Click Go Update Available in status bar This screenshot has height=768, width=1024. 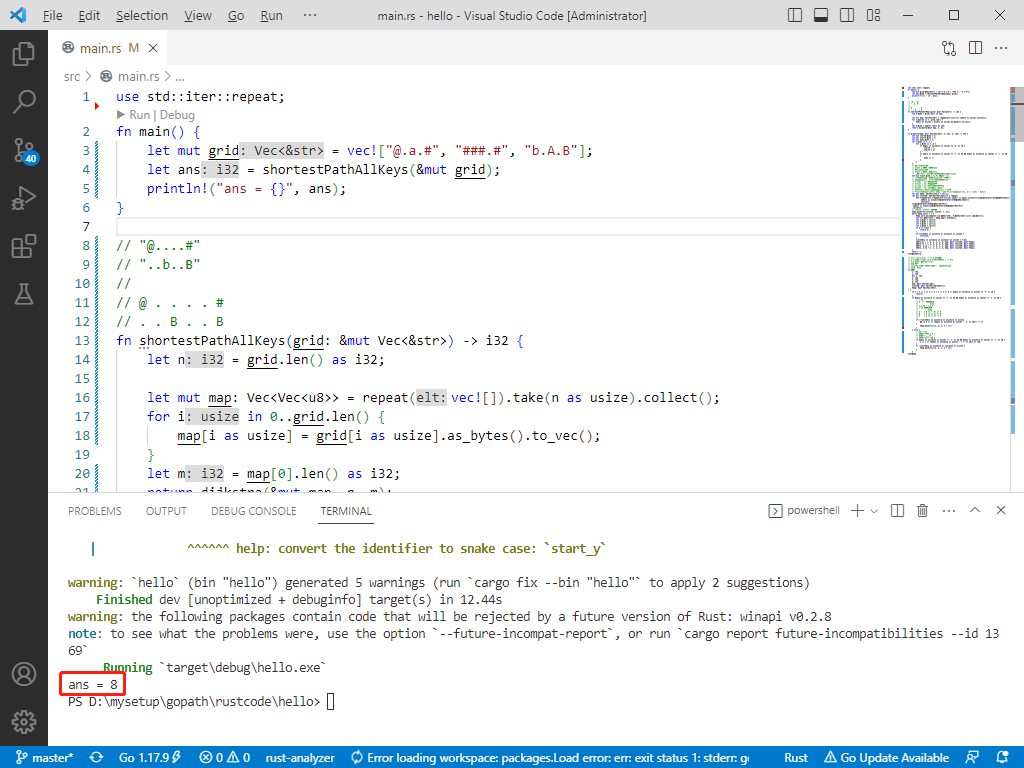tap(887, 758)
